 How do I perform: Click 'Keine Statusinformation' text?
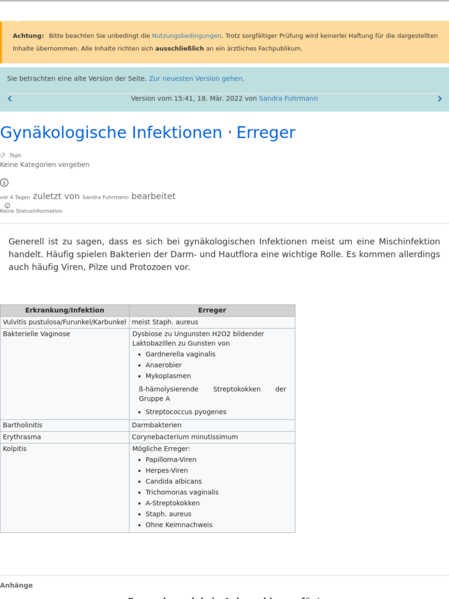31,211
